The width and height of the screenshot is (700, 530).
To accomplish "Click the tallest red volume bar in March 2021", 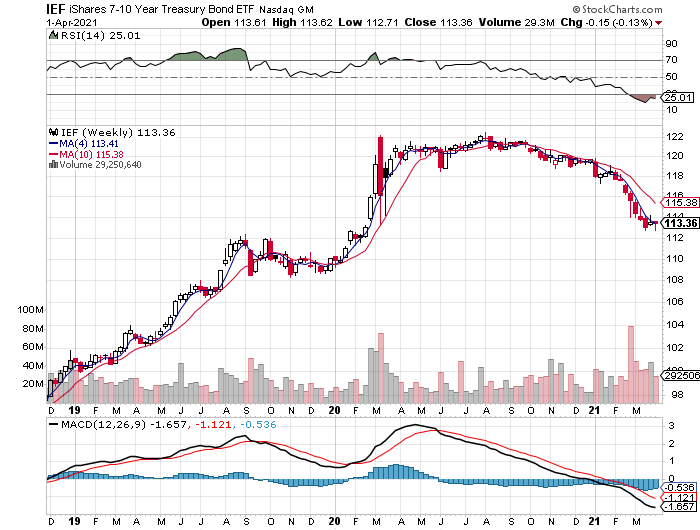I will pyautogui.click(x=631, y=364).
